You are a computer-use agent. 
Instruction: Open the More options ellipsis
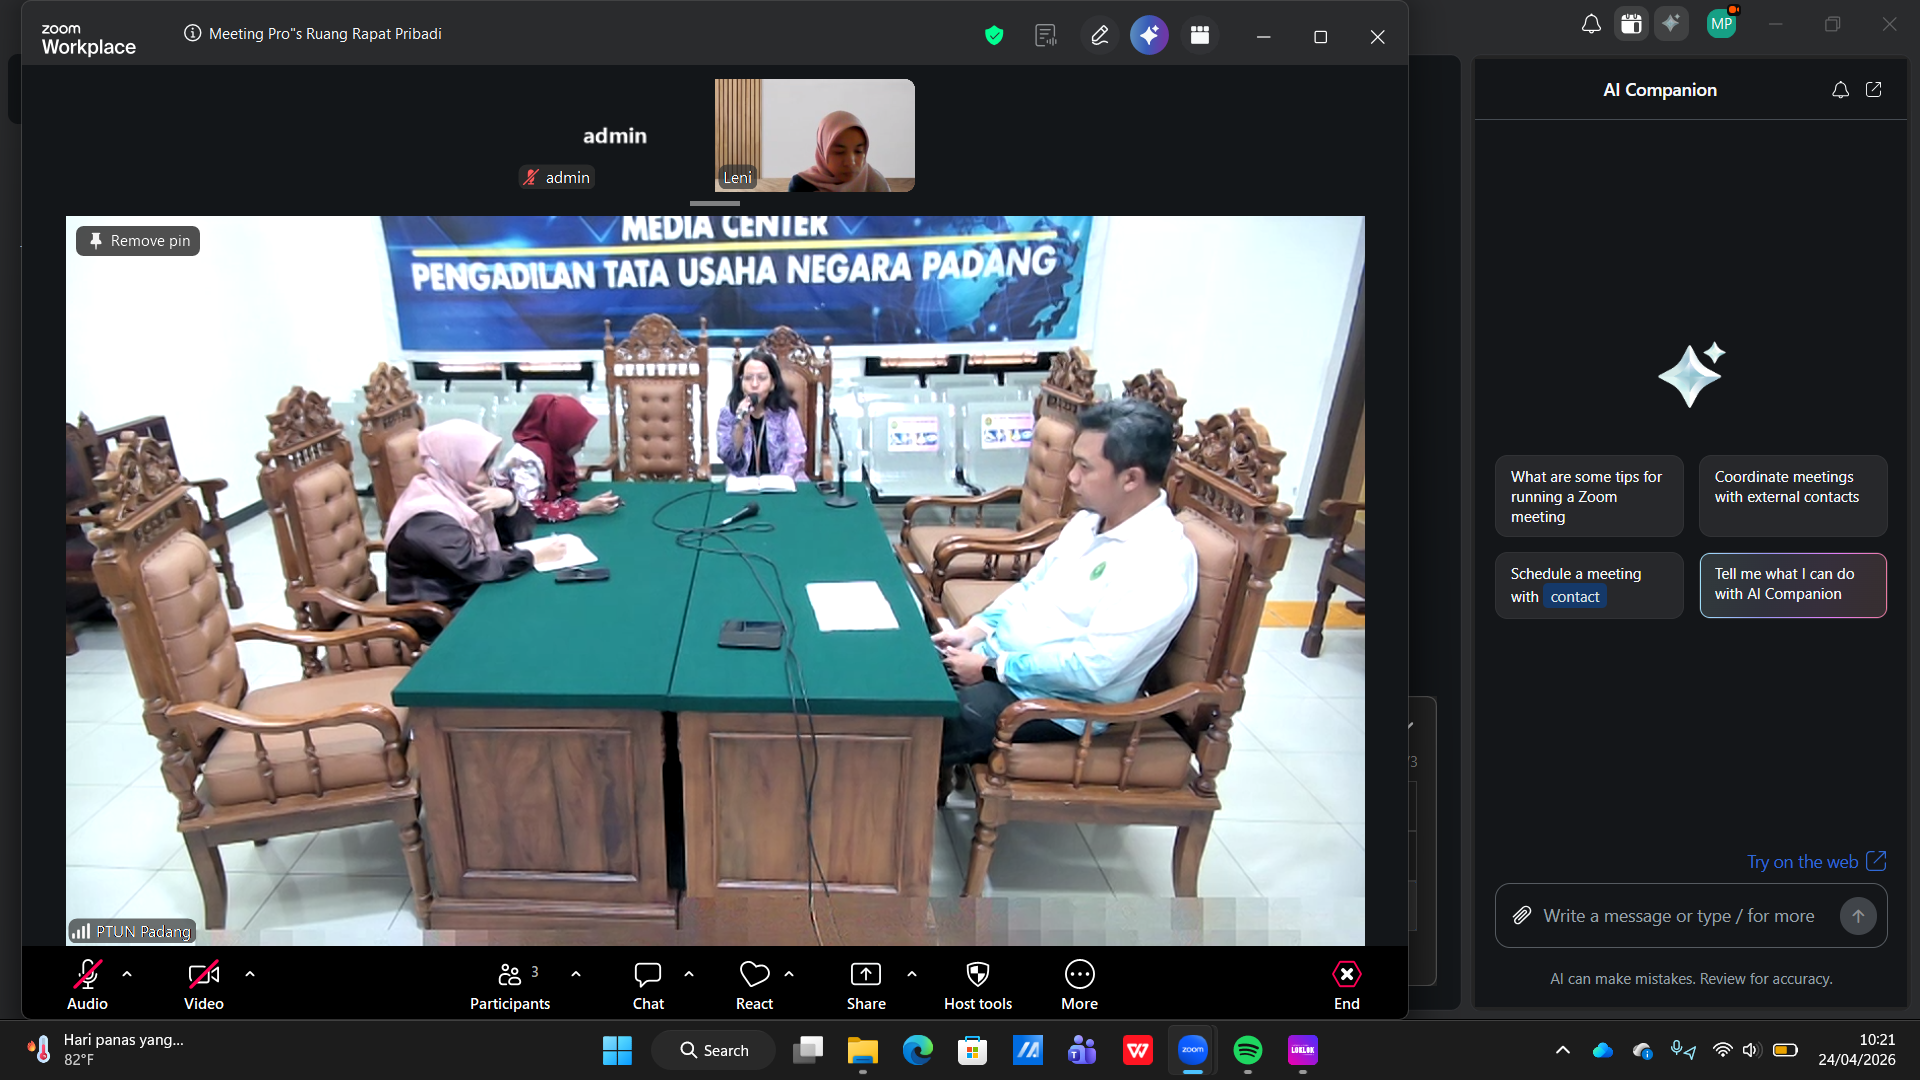pos(1079,984)
